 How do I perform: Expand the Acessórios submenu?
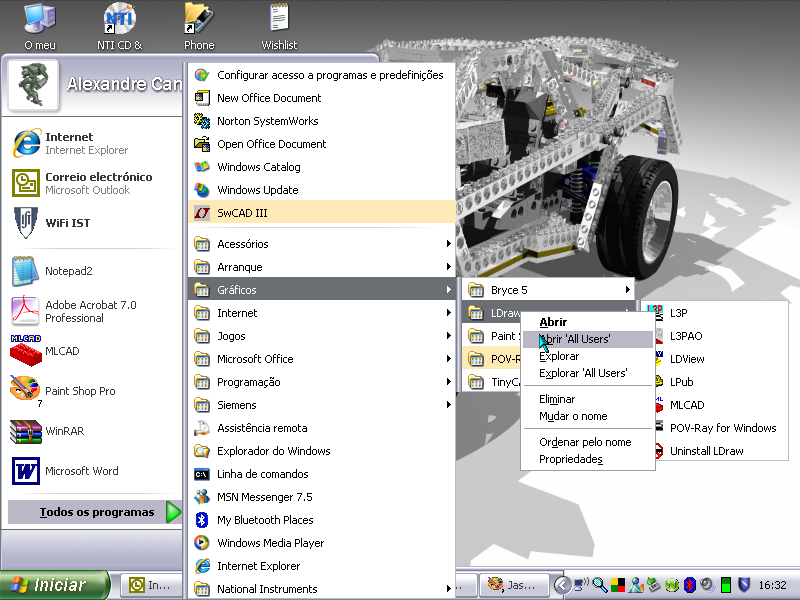point(321,244)
